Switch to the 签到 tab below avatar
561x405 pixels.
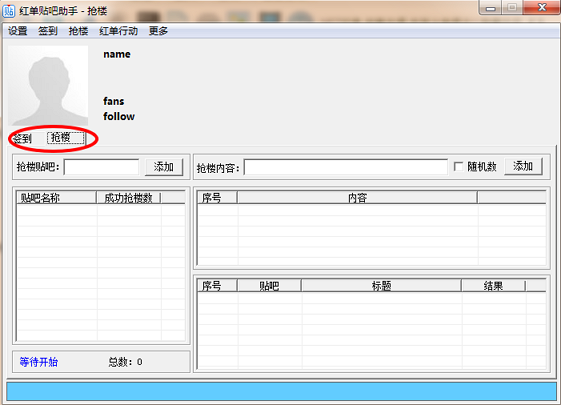coord(23,138)
